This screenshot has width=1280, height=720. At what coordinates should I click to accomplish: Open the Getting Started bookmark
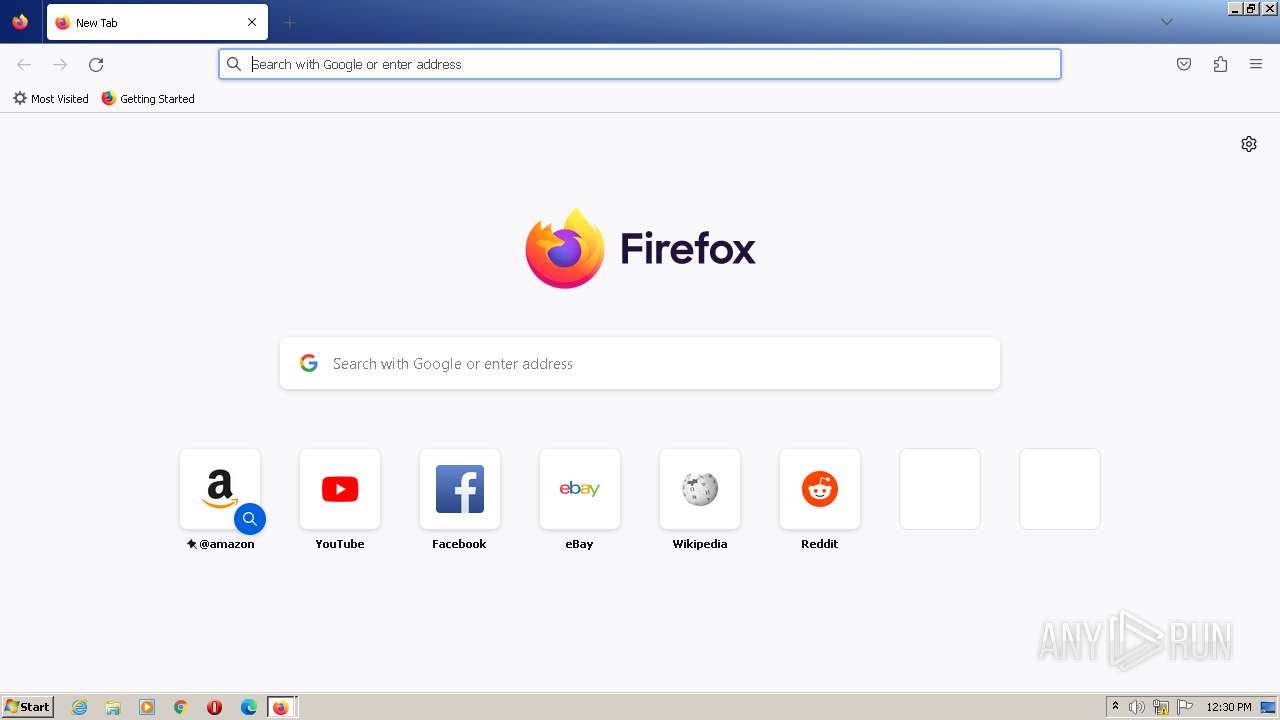(x=148, y=99)
